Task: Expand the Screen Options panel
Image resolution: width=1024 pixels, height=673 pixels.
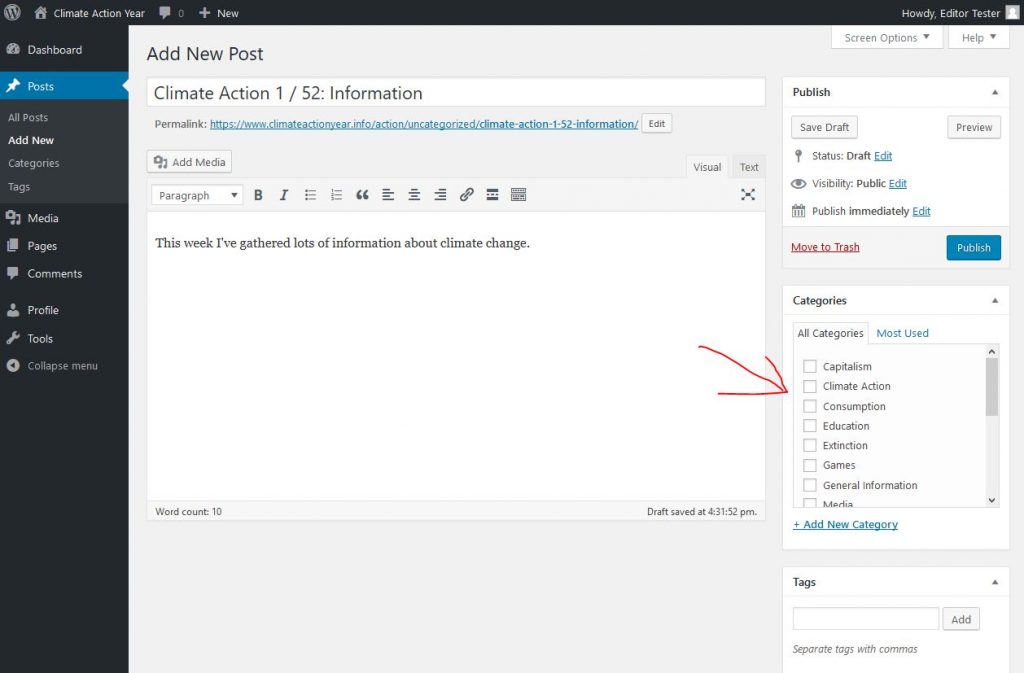Action: coord(886,38)
